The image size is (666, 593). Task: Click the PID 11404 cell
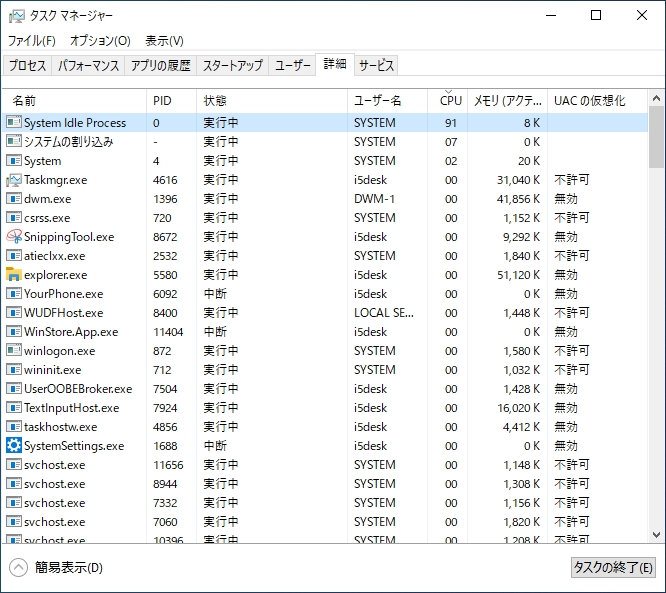[168, 332]
